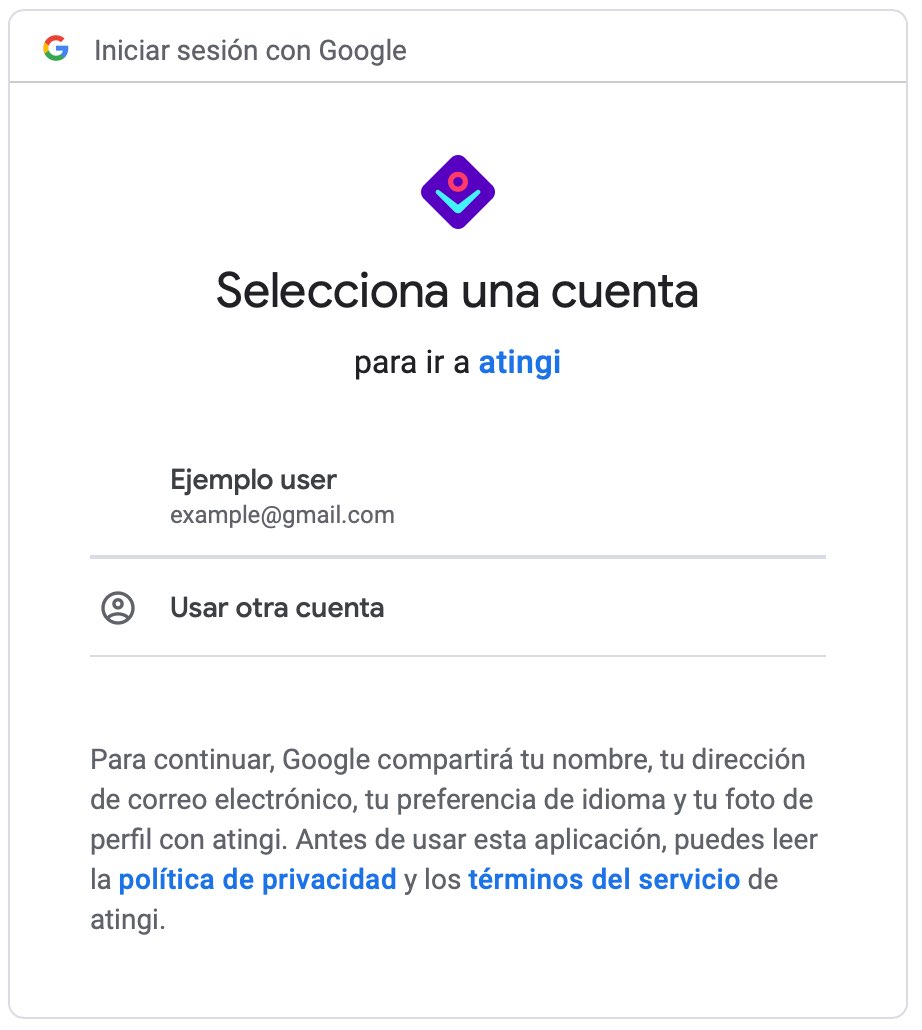Click the empty avatar area beside Ejemplo user
The image size is (922, 1030).
[118, 497]
